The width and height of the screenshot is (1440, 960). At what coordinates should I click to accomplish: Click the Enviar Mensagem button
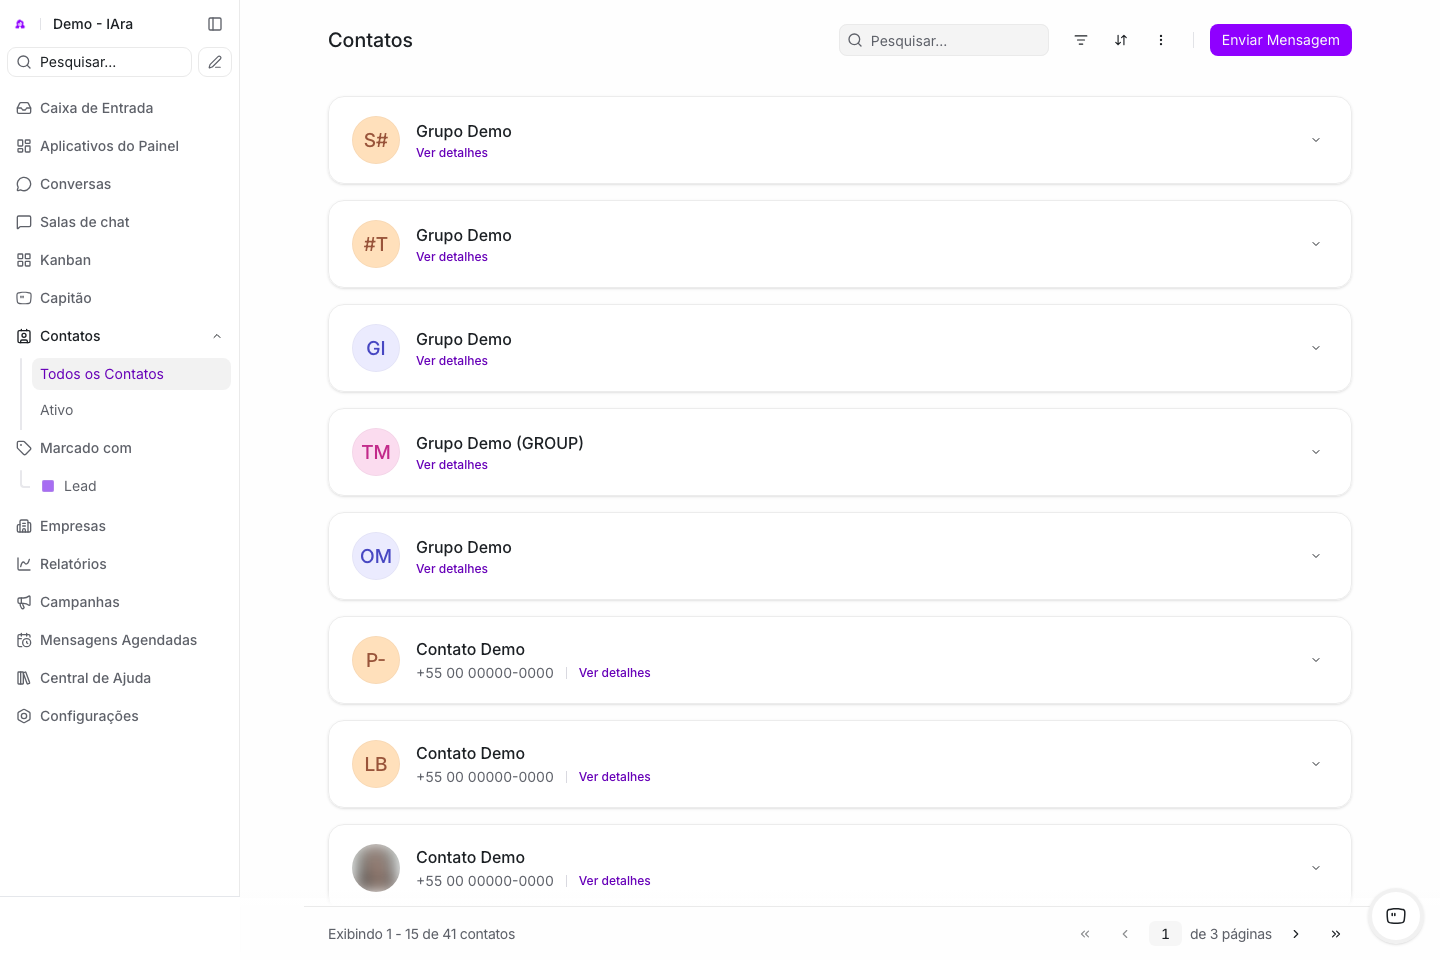(x=1280, y=40)
